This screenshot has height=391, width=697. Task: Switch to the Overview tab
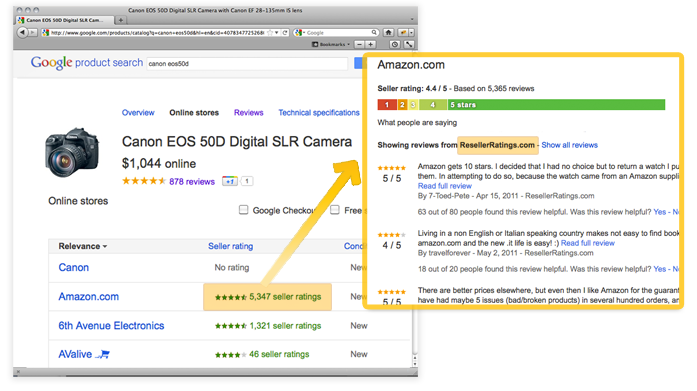point(138,113)
